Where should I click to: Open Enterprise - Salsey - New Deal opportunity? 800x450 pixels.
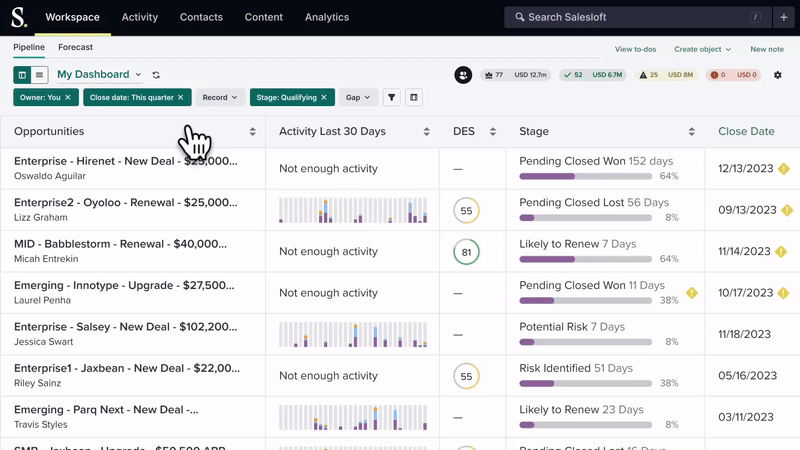(126, 327)
